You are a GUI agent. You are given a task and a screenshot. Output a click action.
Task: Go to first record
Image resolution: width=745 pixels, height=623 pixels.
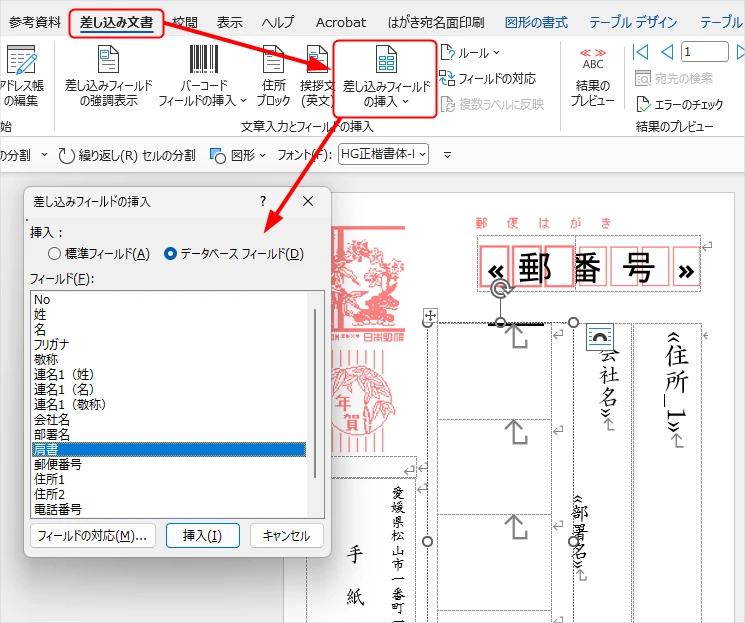click(640, 52)
